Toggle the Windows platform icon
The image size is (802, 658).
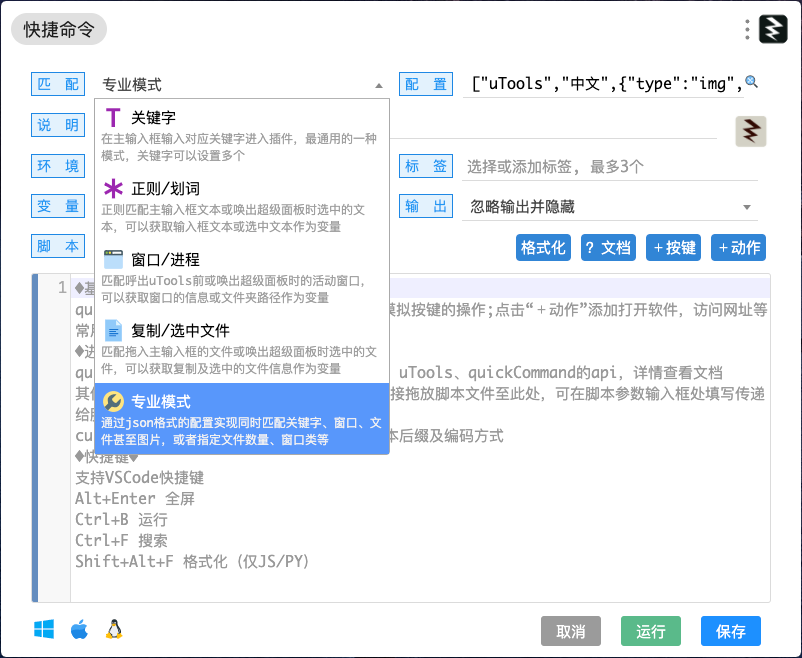tap(44, 629)
